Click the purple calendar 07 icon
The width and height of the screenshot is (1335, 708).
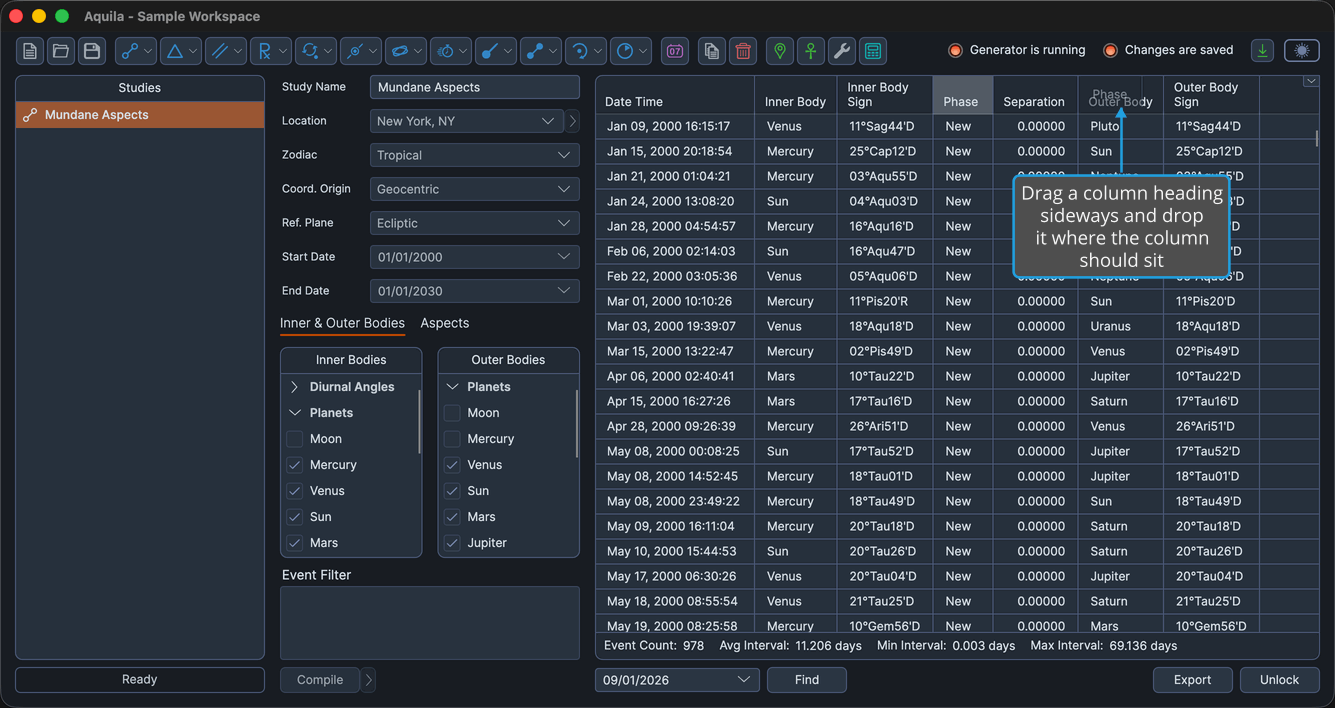point(675,51)
